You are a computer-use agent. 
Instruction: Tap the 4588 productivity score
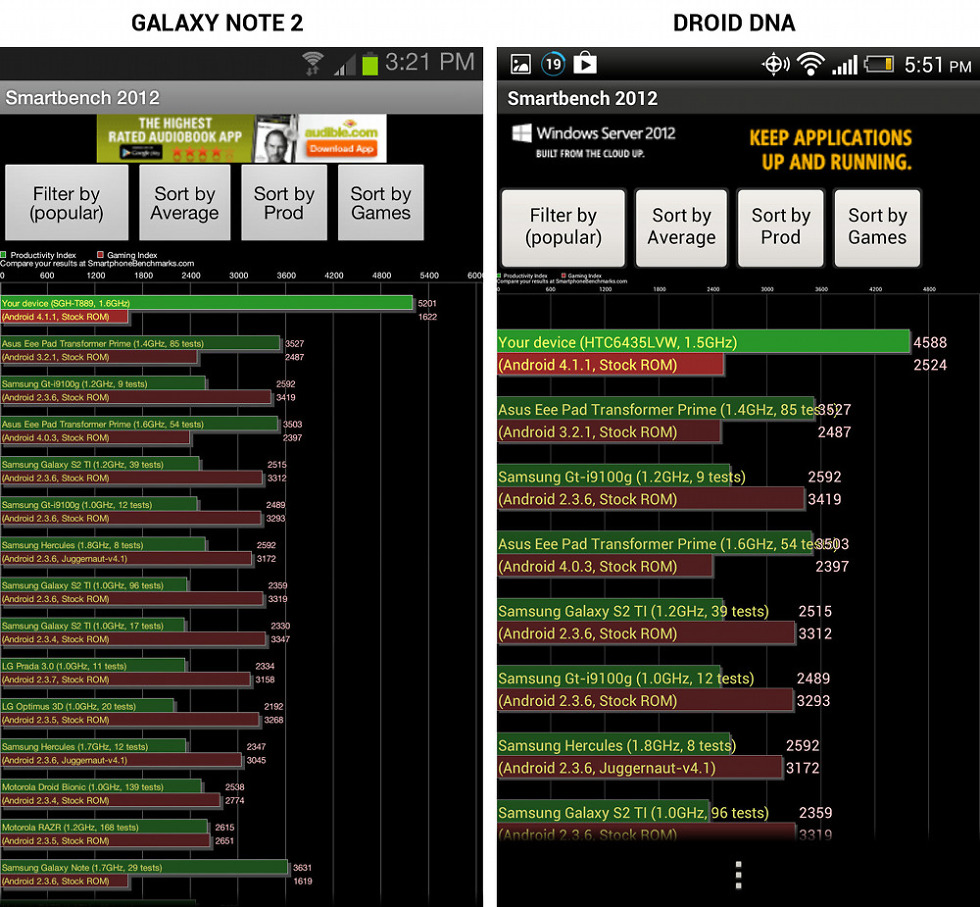click(x=930, y=343)
